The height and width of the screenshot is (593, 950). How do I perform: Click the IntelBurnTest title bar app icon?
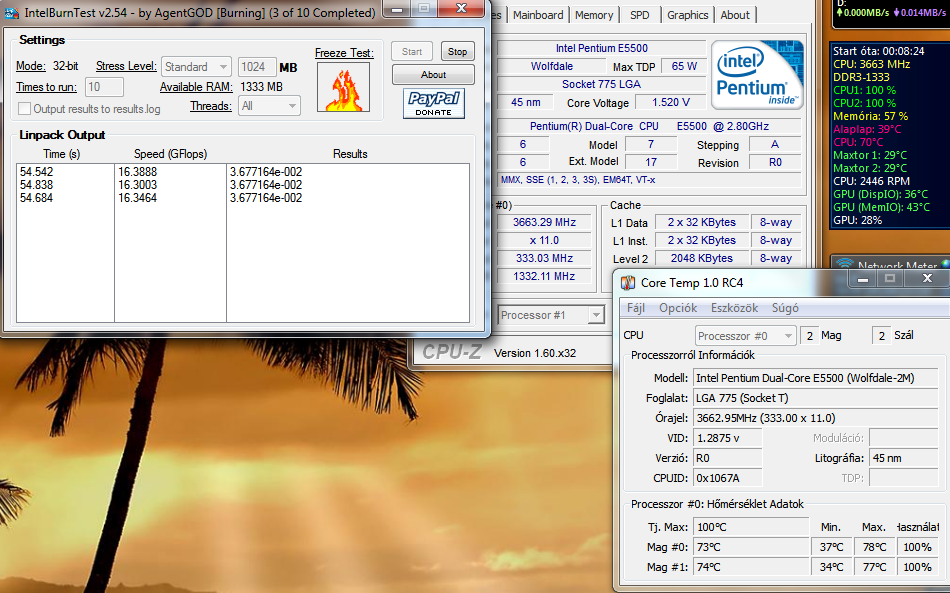pos(12,12)
